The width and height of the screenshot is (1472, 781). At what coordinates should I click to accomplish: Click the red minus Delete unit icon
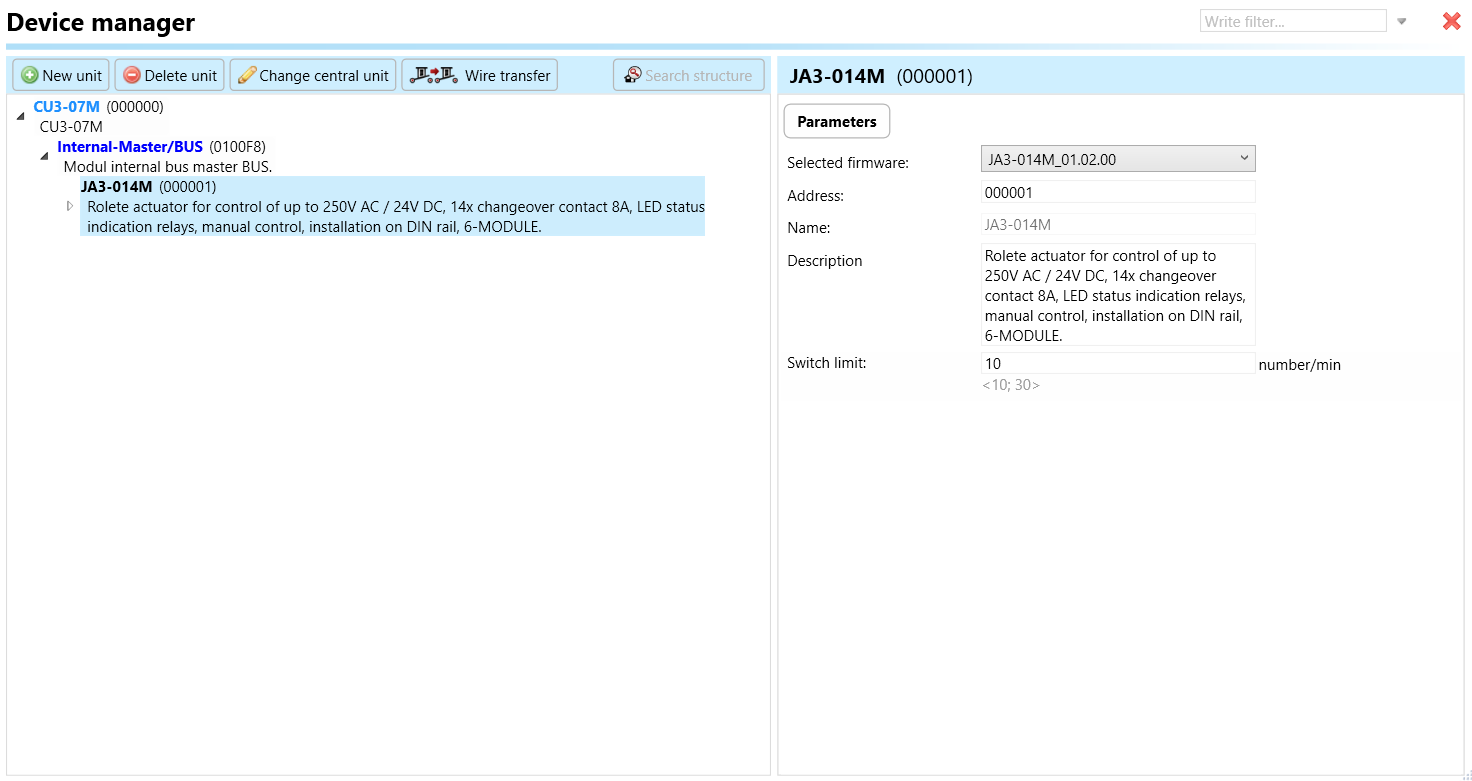(x=131, y=76)
